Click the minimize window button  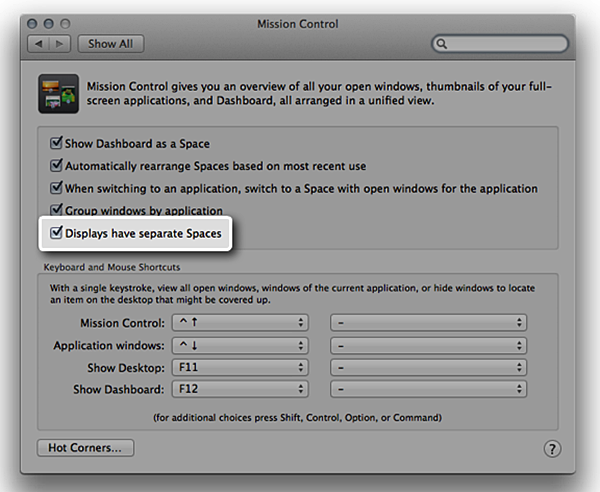click(49, 24)
